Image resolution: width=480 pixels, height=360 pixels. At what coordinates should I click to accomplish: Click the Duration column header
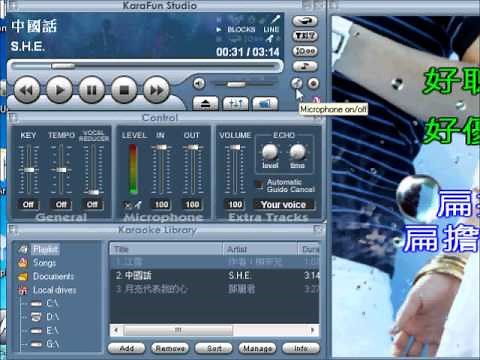coord(309,249)
